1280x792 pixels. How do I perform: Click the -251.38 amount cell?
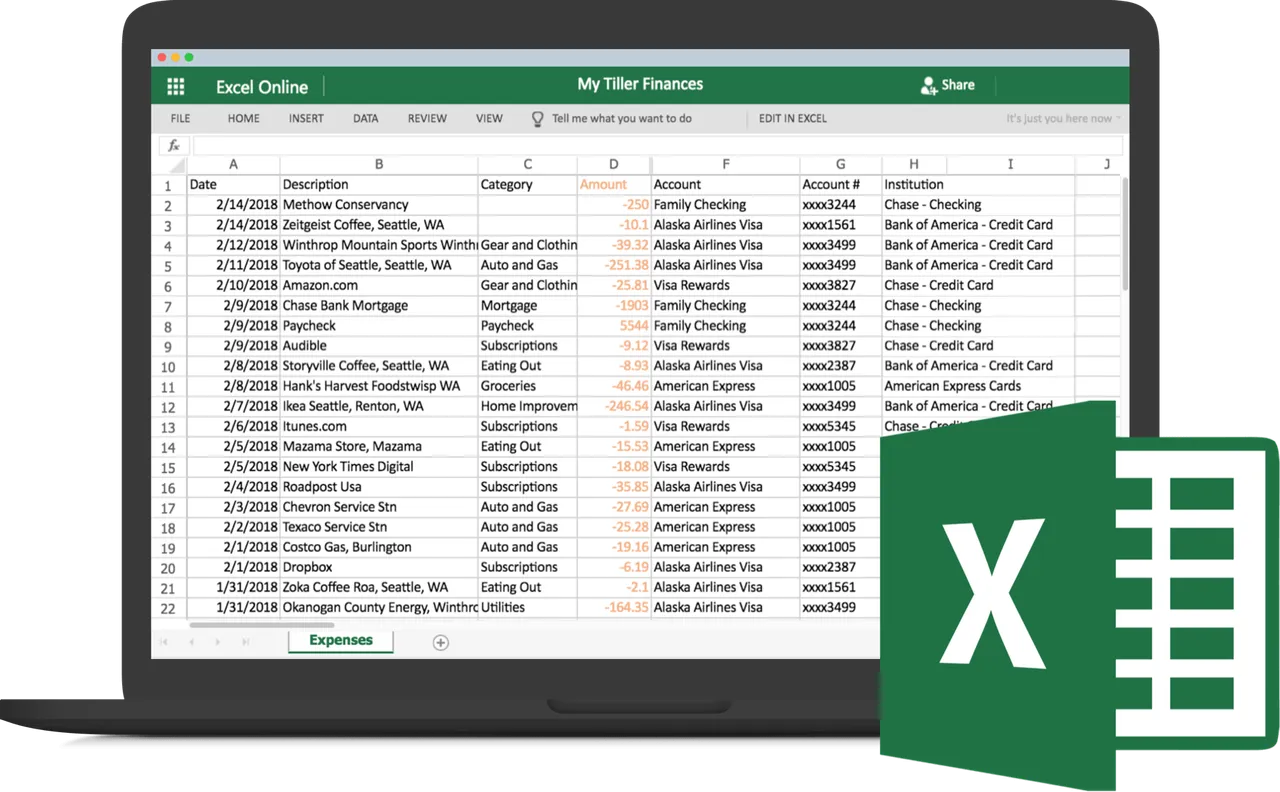tap(613, 265)
